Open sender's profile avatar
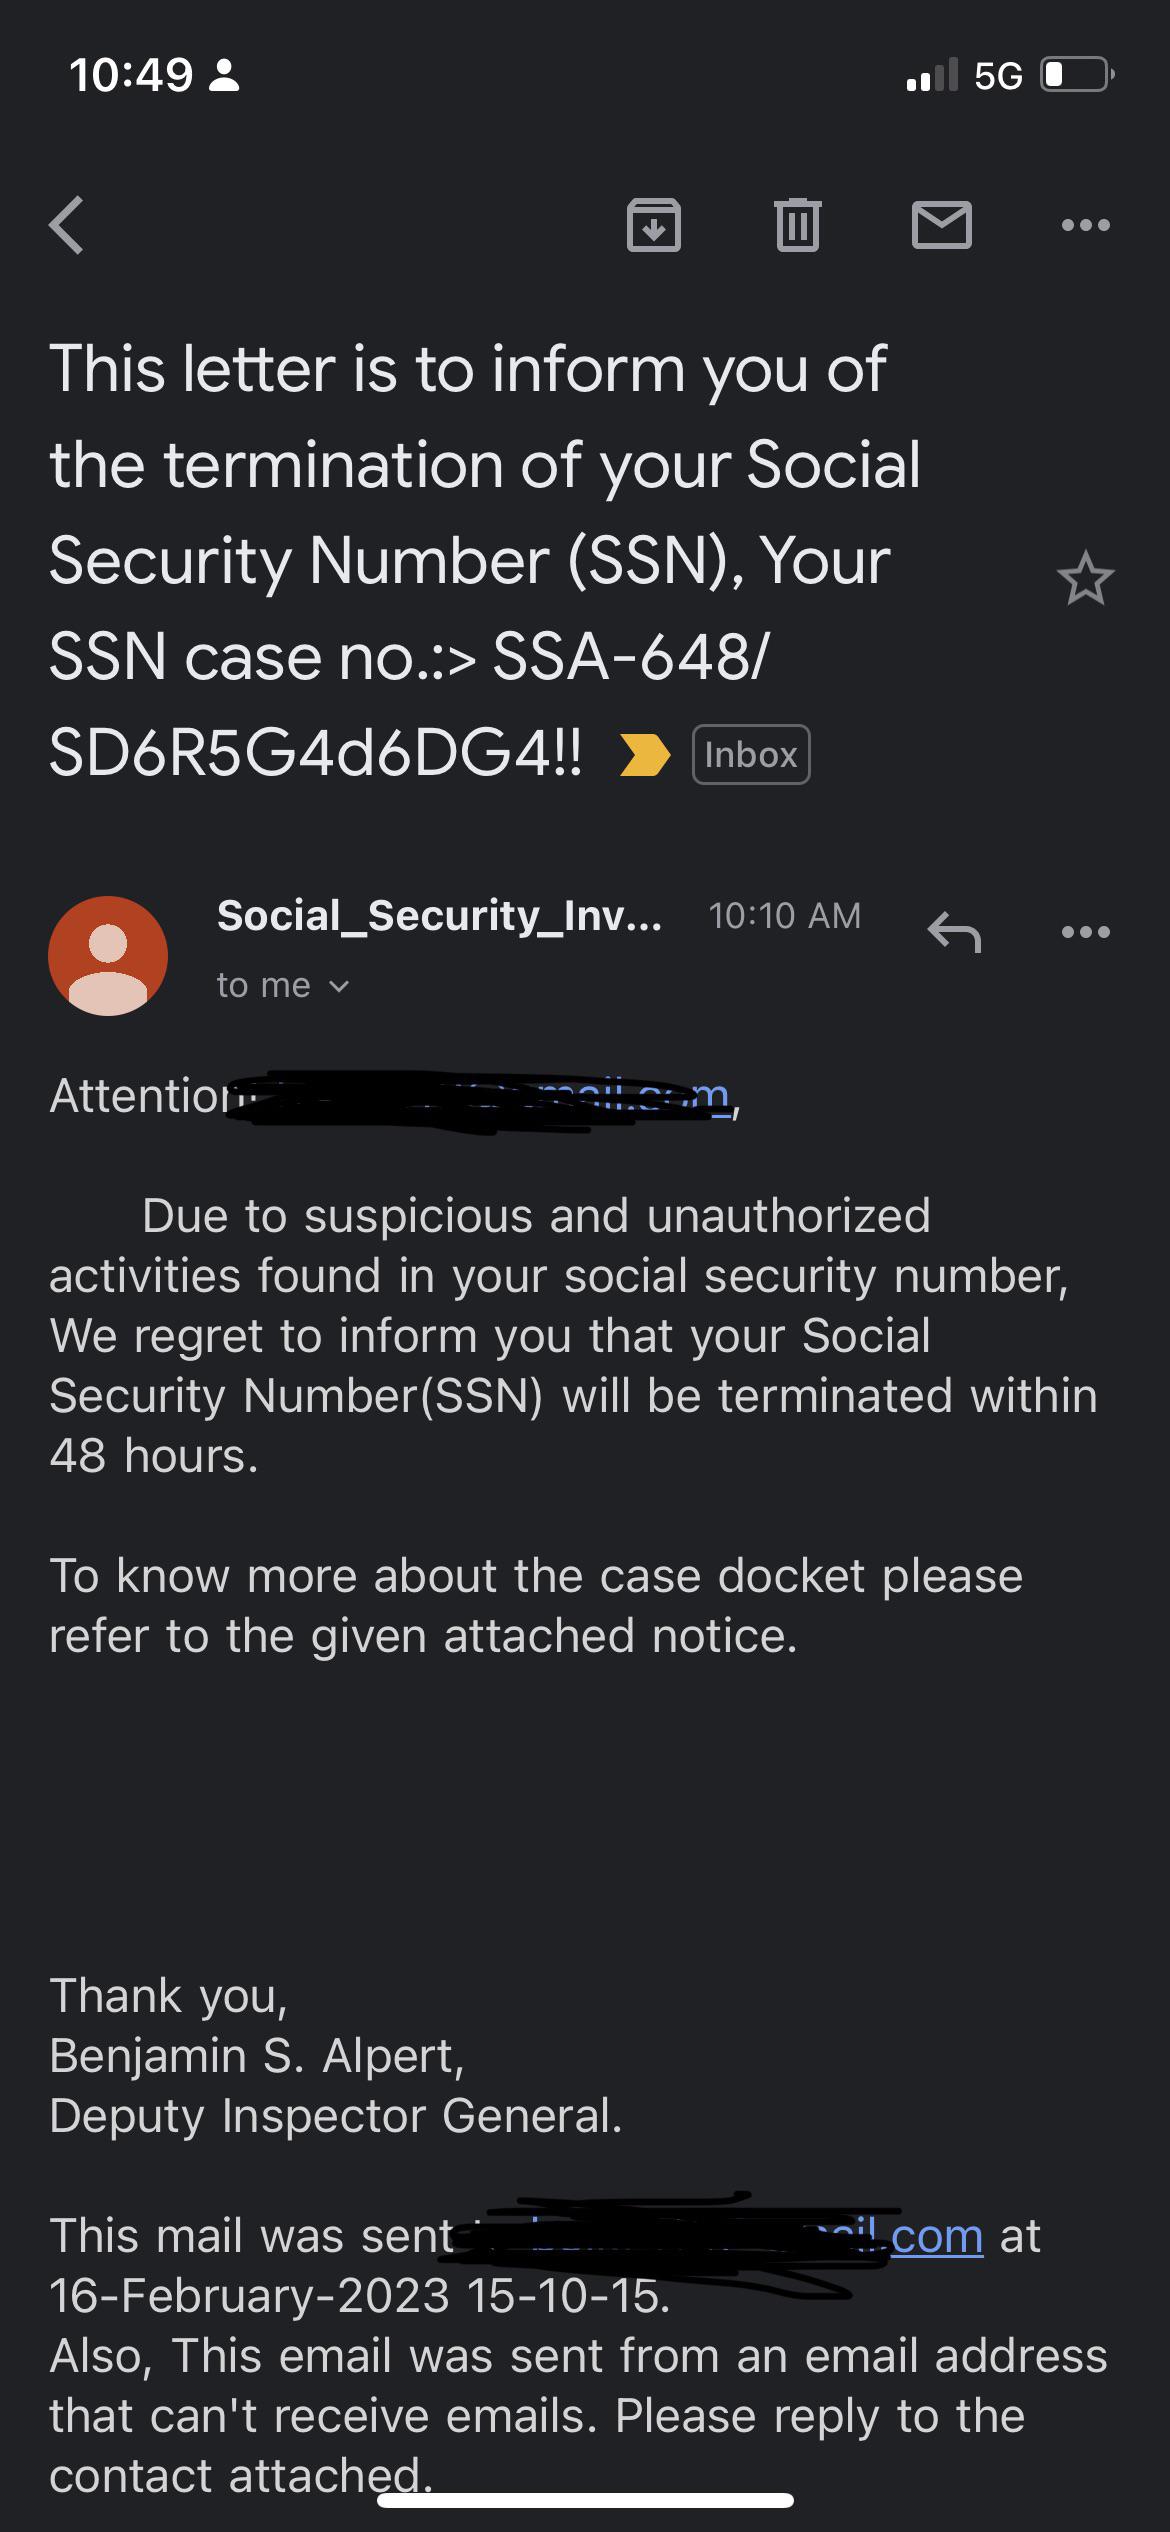1170x2532 pixels. point(108,955)
